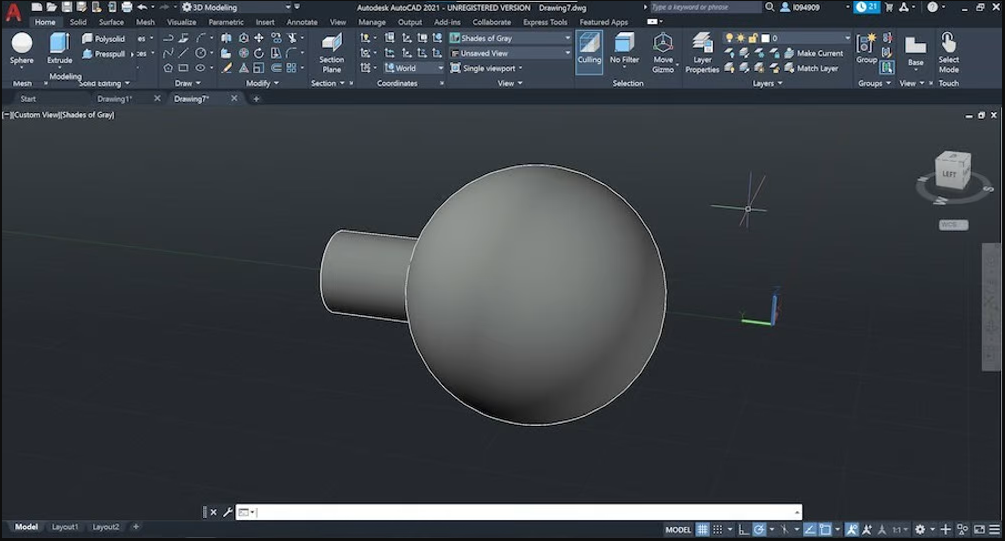
Task: Open the Single viewport dropdown
Action: tap(486, 67)
